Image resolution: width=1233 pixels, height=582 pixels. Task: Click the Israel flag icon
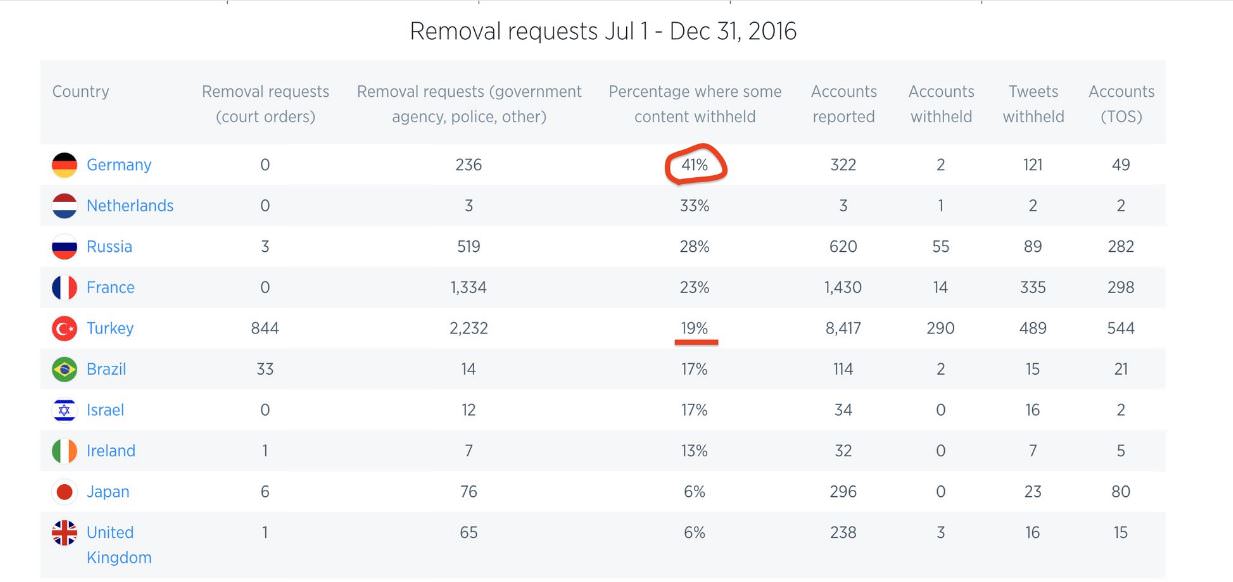click(64, 410)
